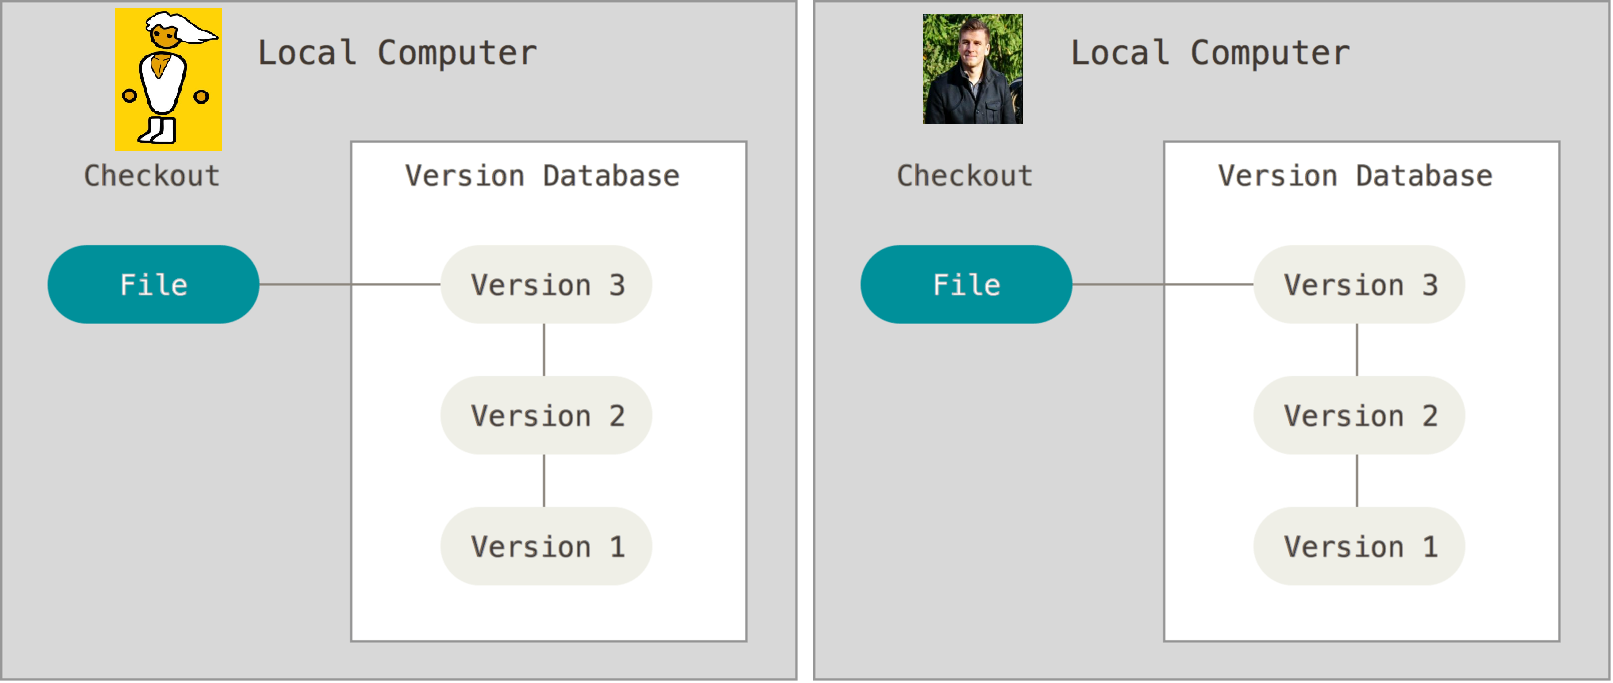Click the right Local Computer heading

[1210, 52]
